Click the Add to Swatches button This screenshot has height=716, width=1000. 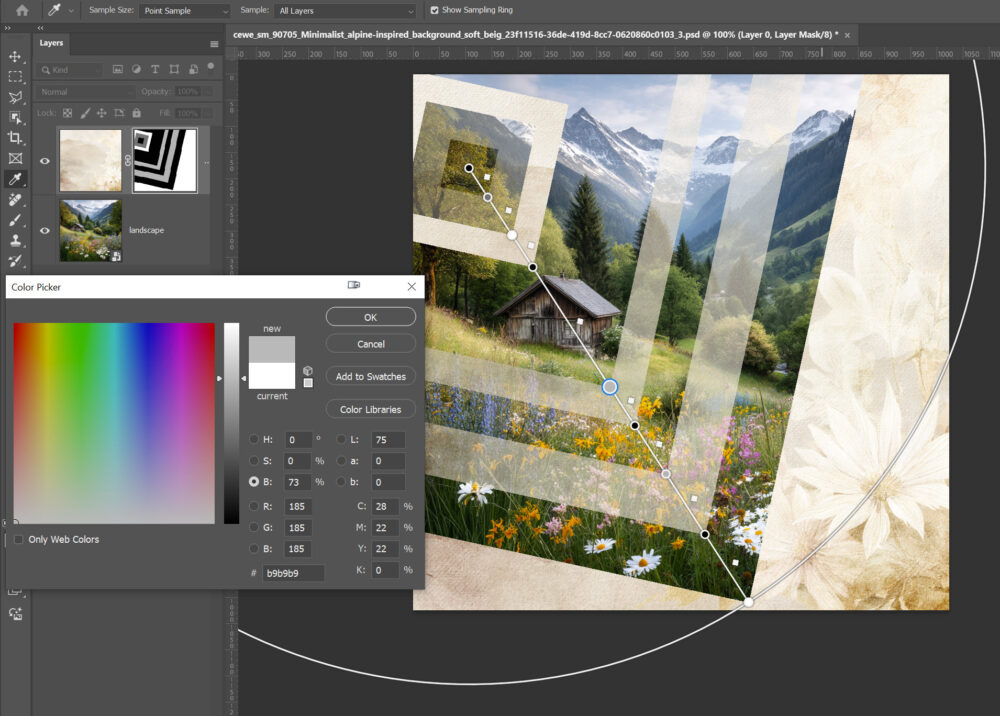tap(370, 376)
